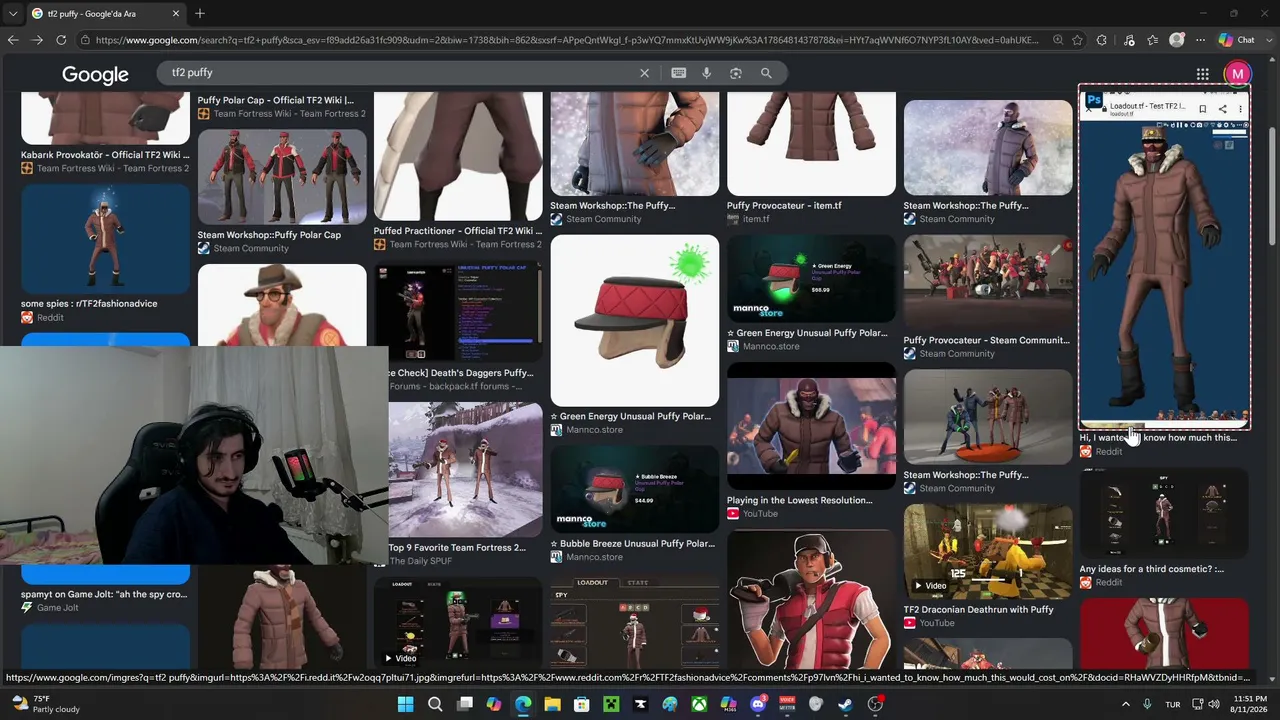Open the highlighted Loadout.tf spy image

[1164, 258]
